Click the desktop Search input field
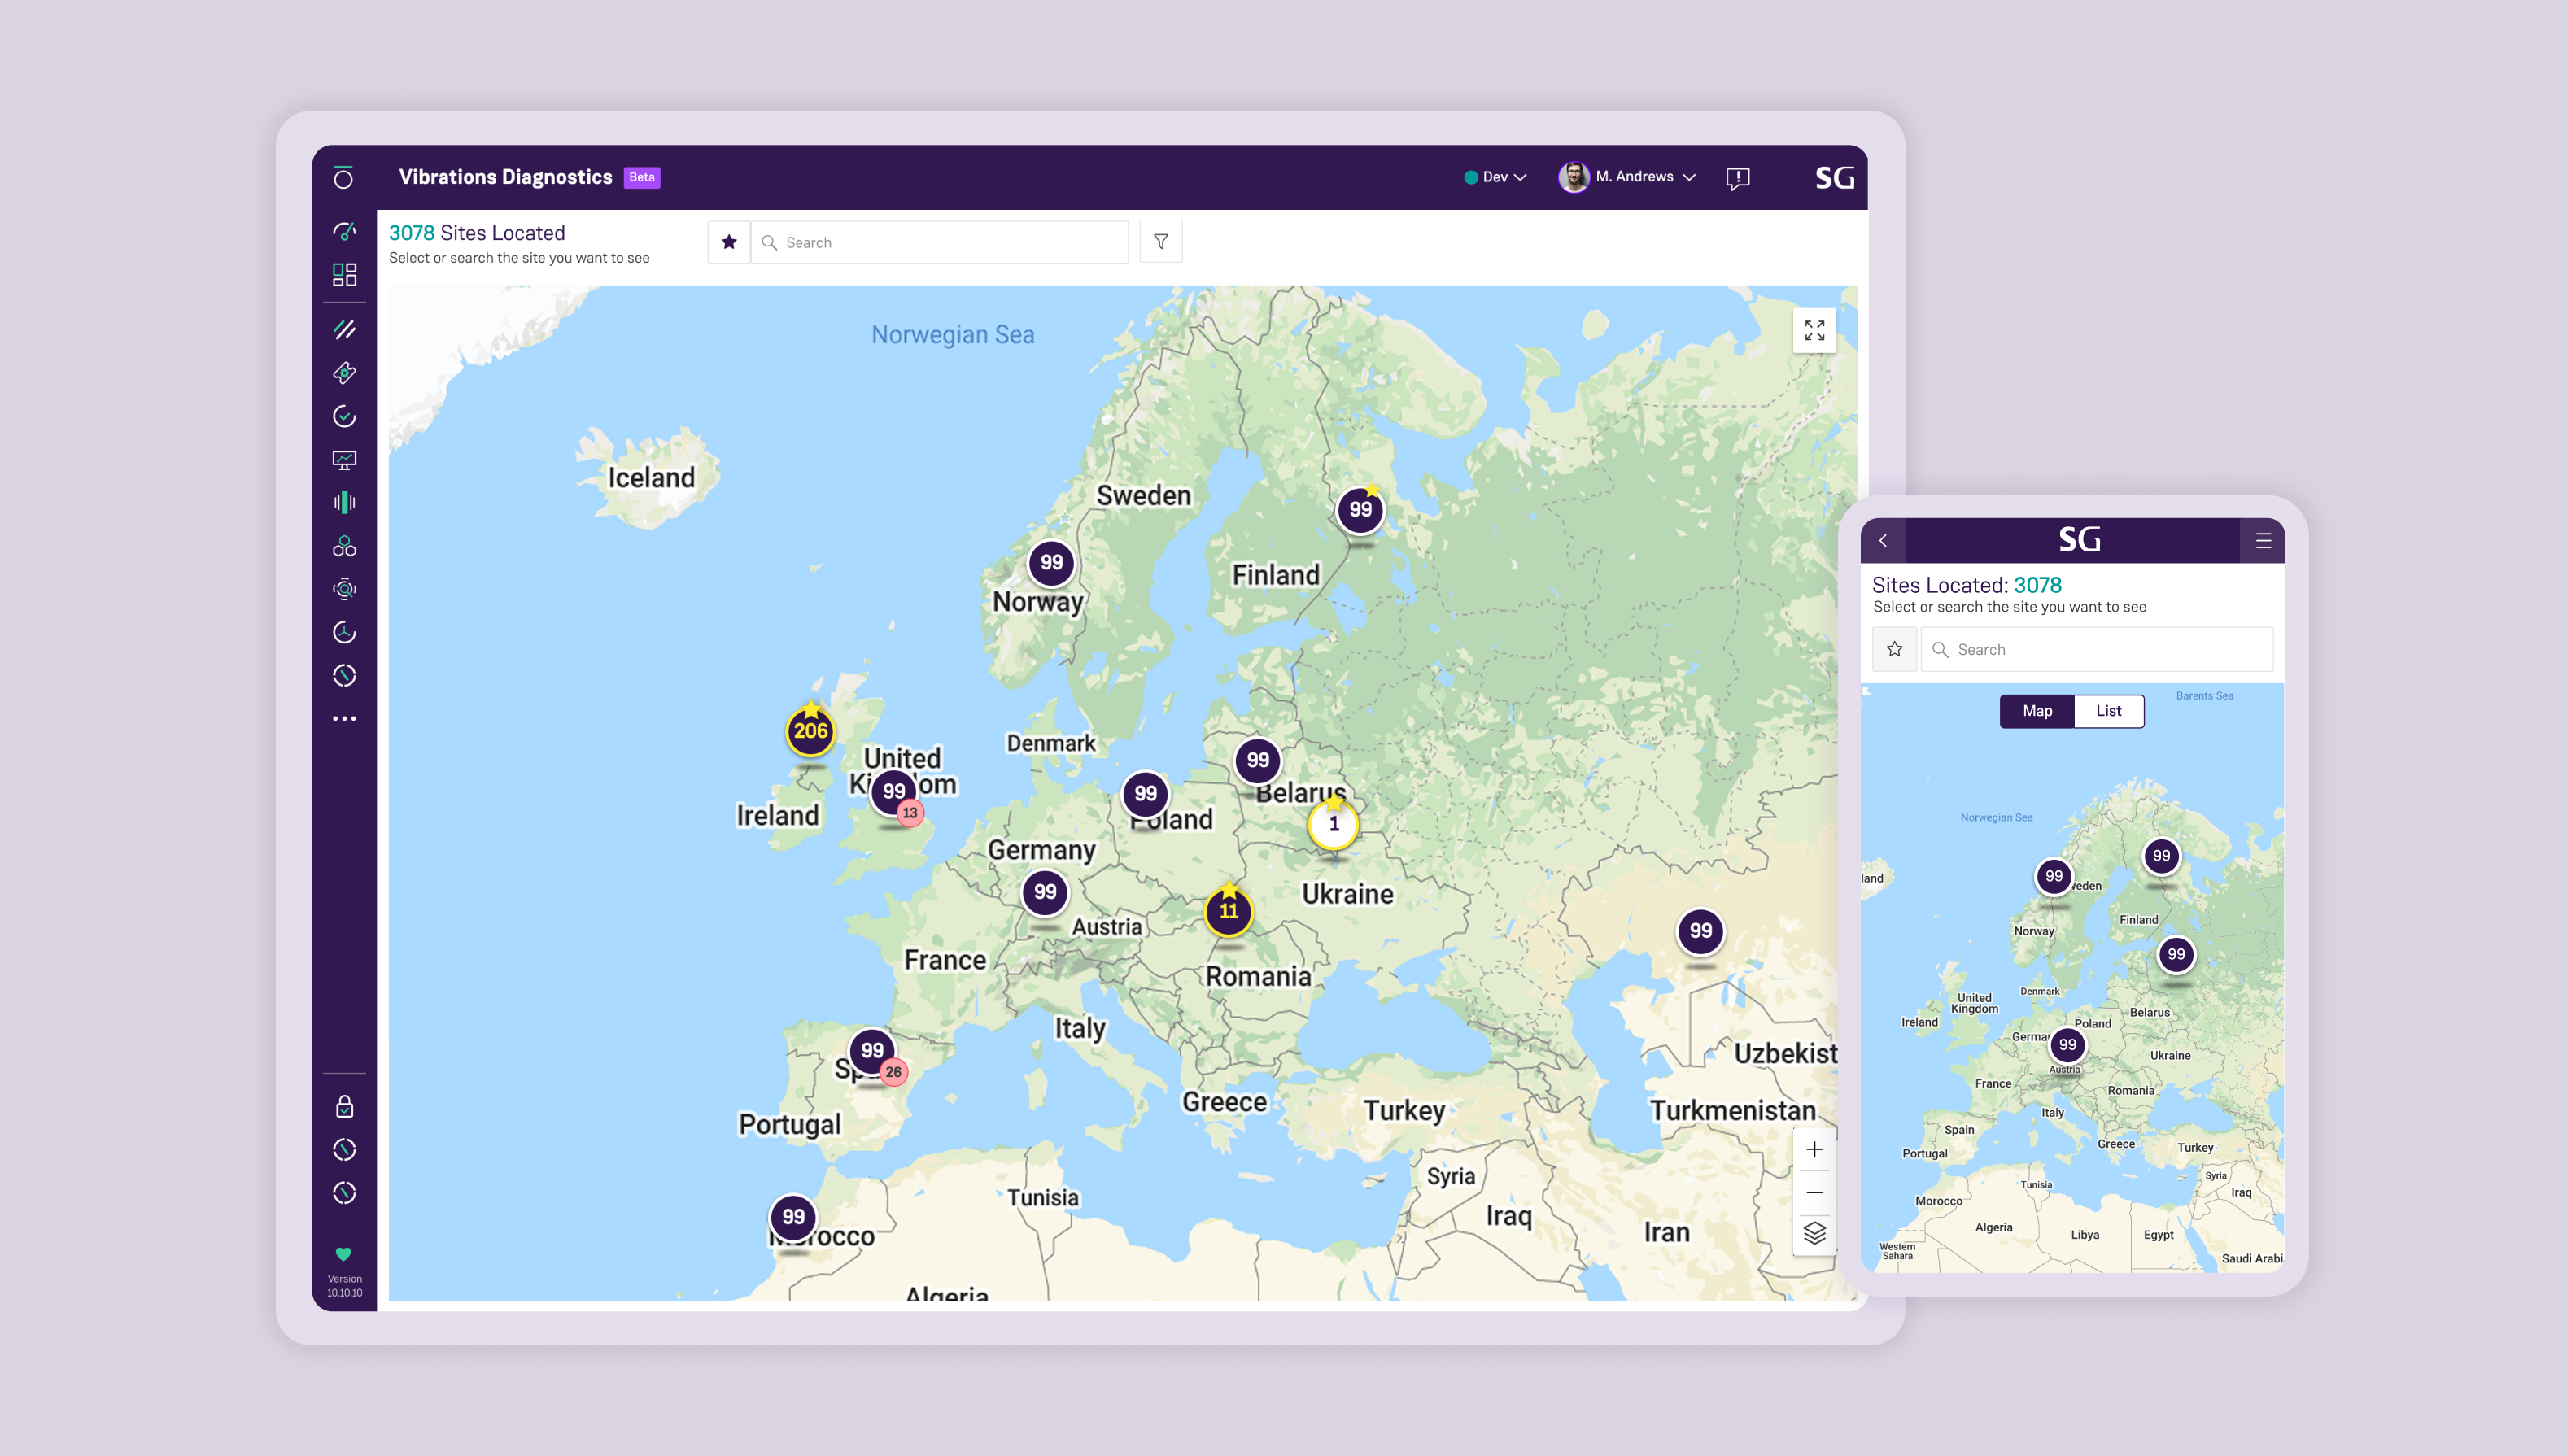 [x=940, y=242]
